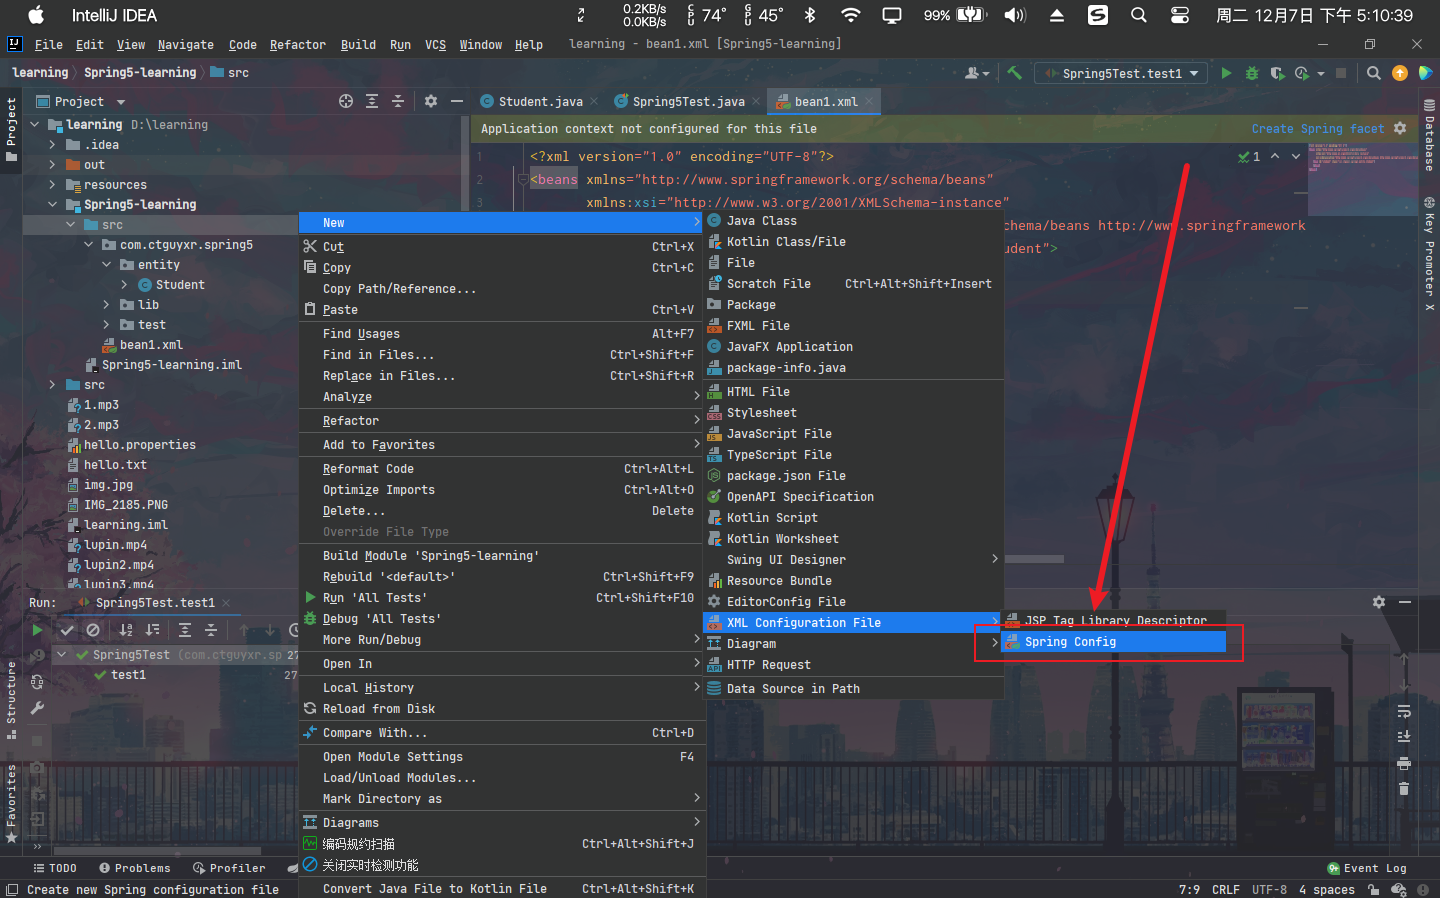Click the Create Spring facet link

tap(1317, 128)
